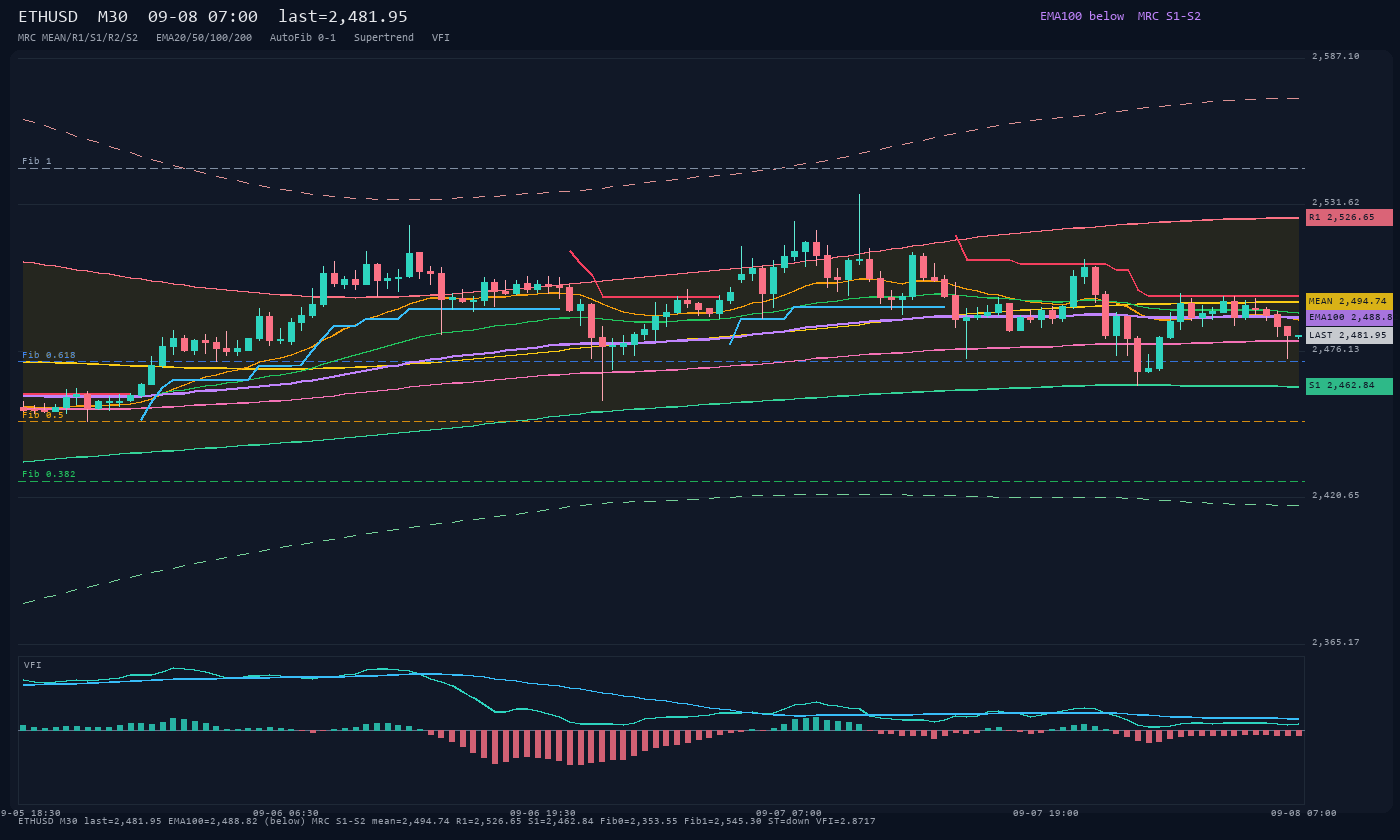Click the 2,420.65 price axis label
1400x840 pixels.
[x=1336, y=495]
